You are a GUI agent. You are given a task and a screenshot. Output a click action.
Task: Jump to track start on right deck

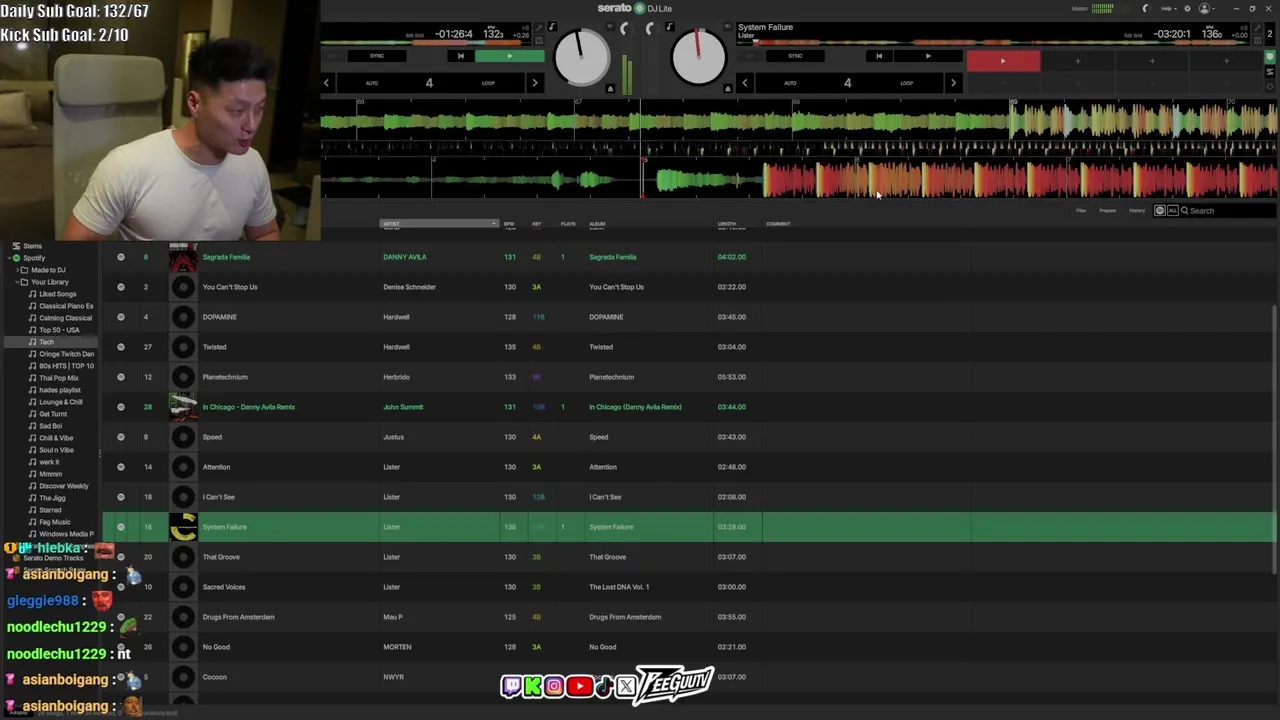tap(879, 56)
